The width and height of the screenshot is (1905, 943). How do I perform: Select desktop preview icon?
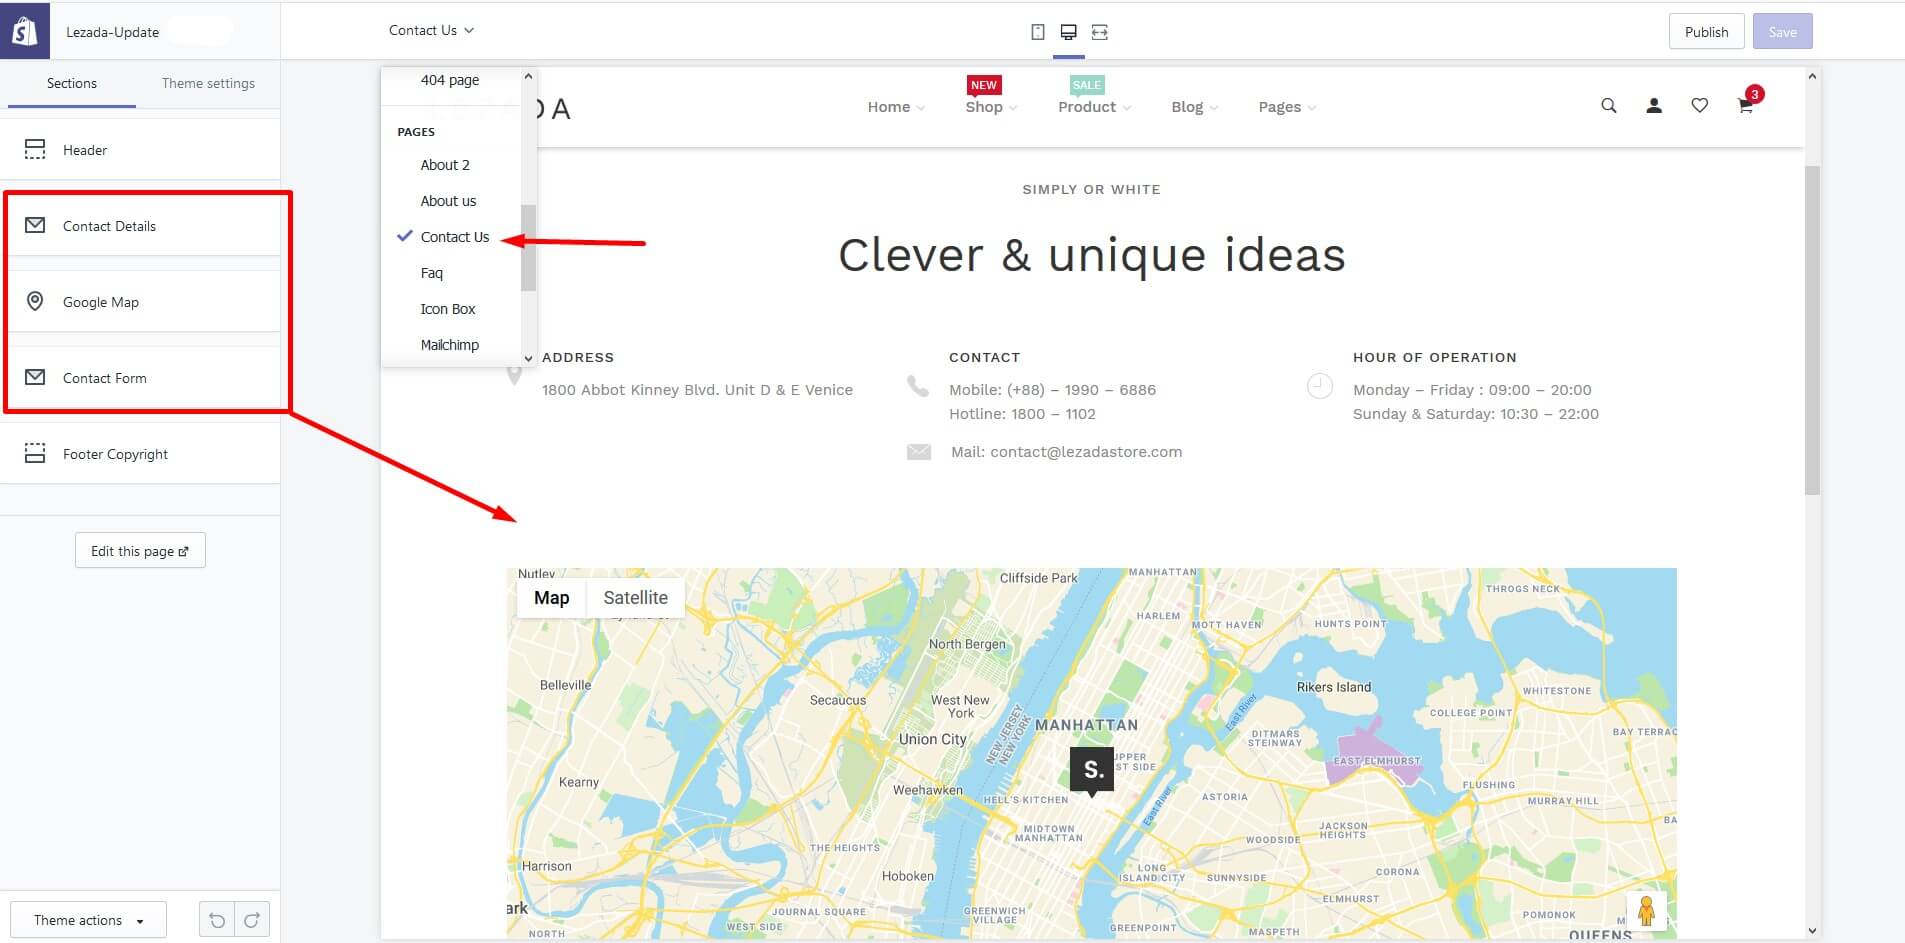click(1068, 32)
